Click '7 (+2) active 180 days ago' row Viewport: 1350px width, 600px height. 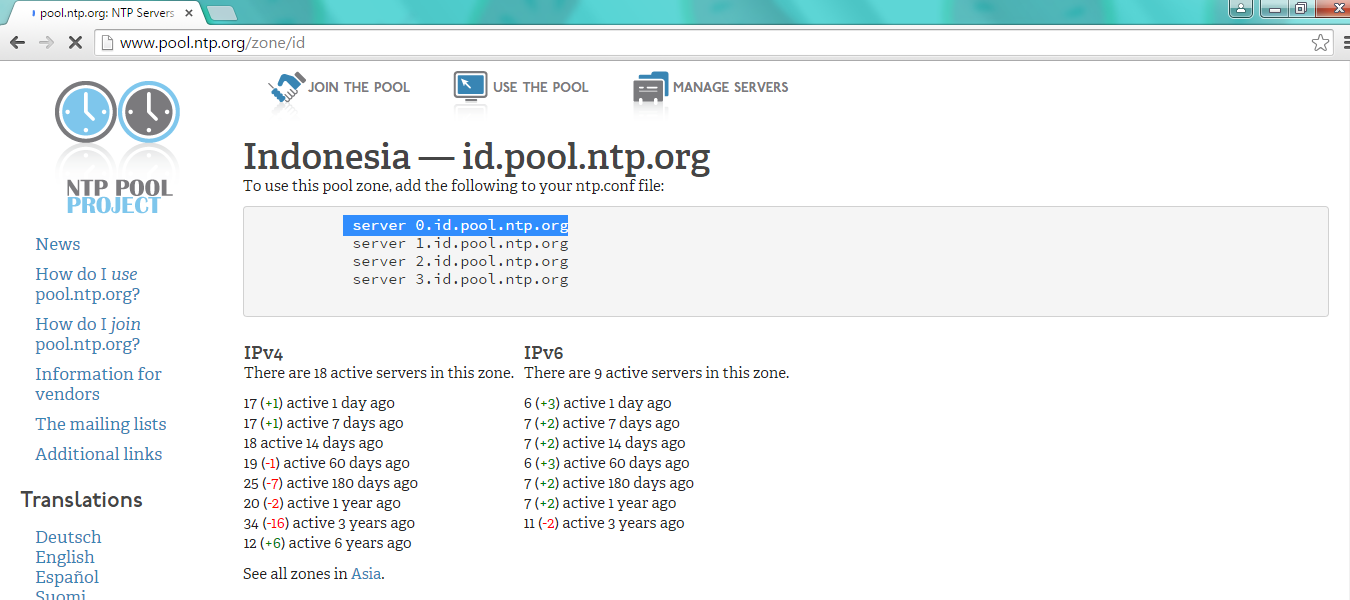pyautogui.click(x=609, y=483)
